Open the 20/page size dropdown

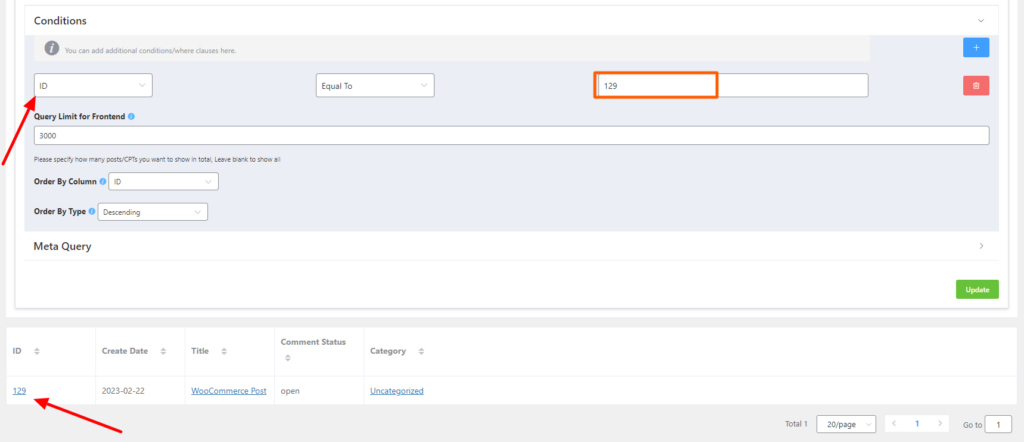[846, 424]
